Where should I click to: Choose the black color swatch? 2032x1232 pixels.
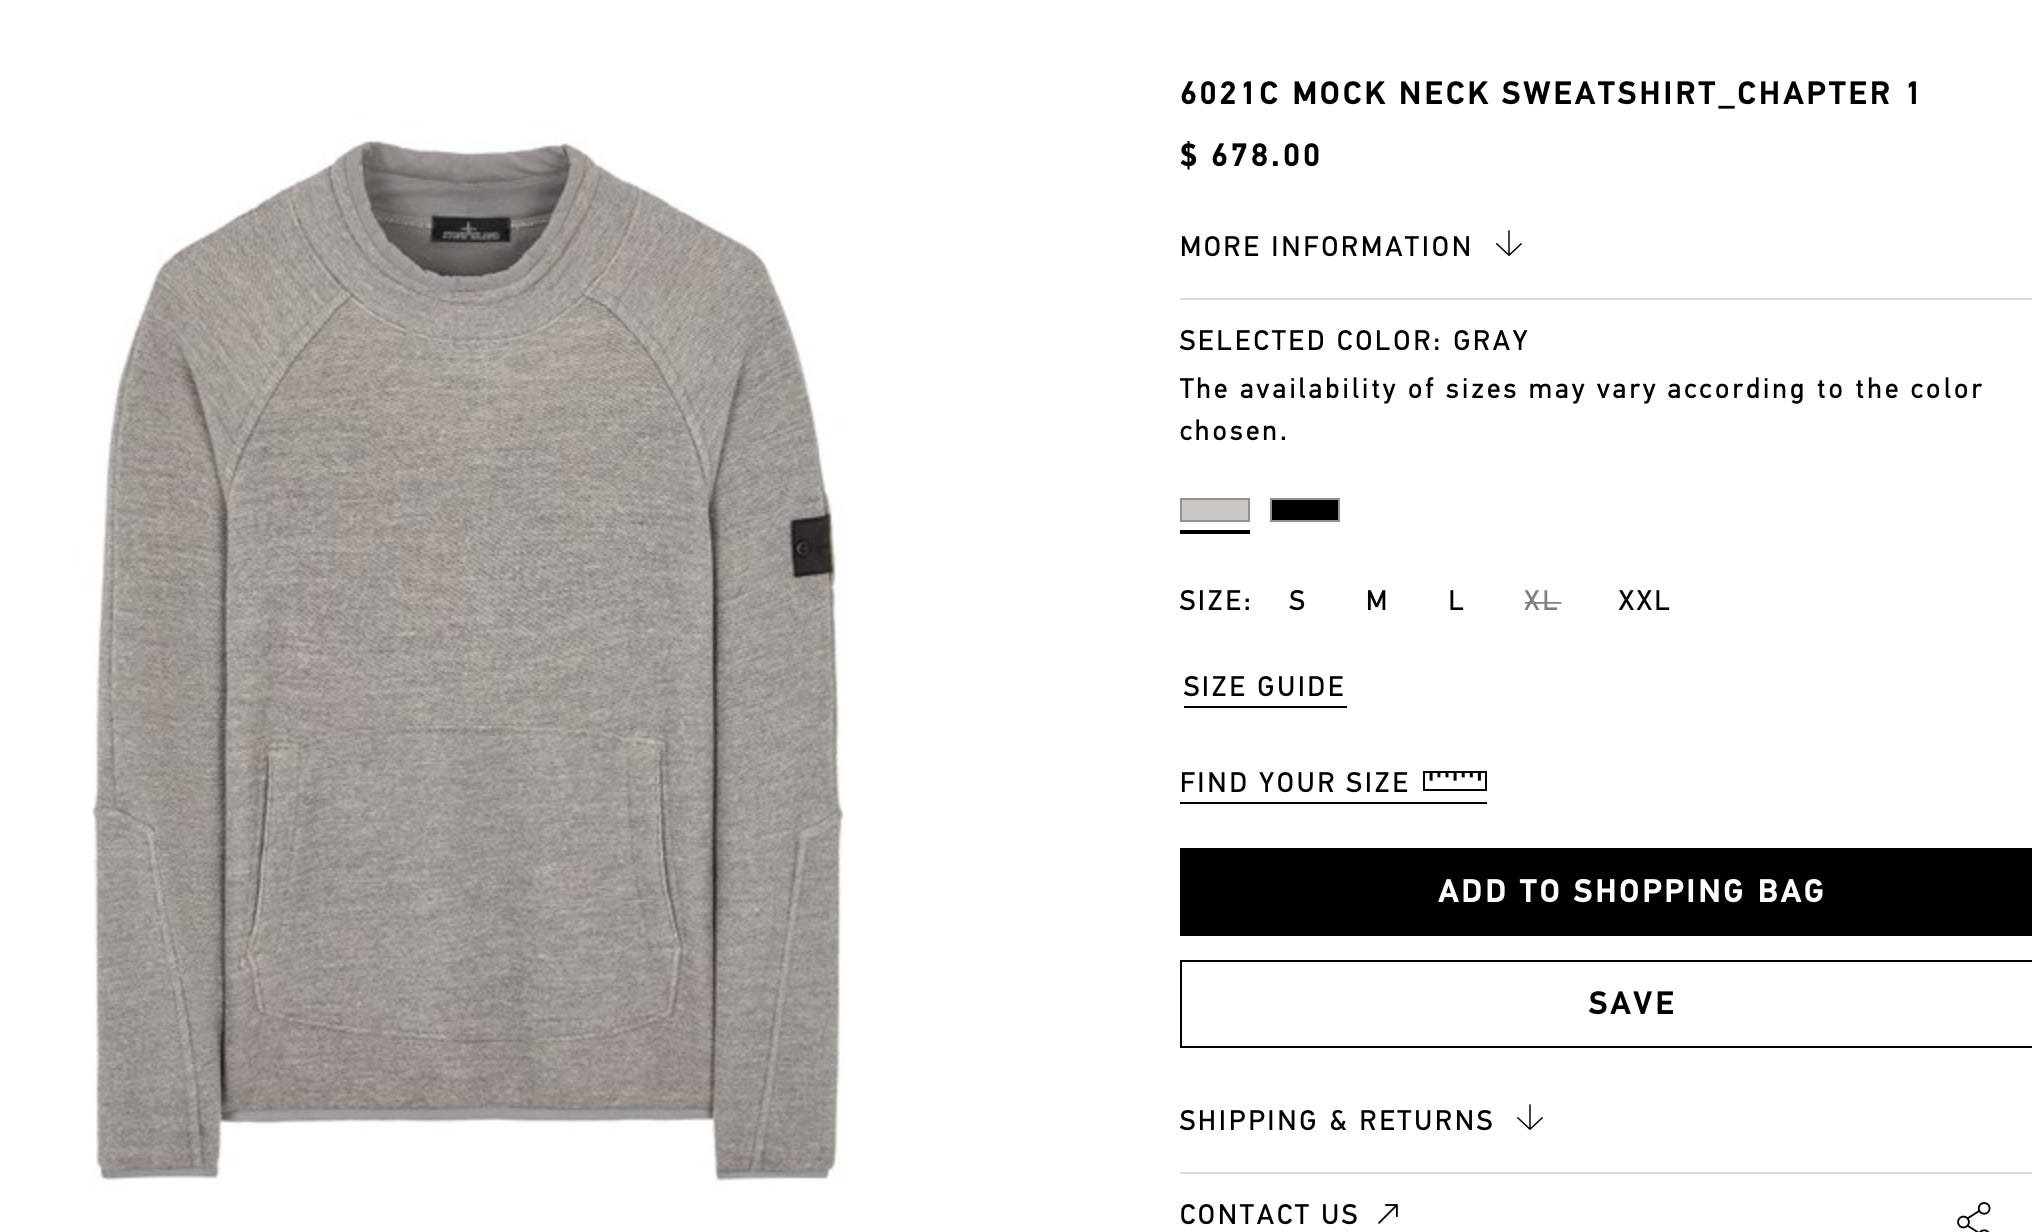pyautogui.click(x=1305, y=510)
